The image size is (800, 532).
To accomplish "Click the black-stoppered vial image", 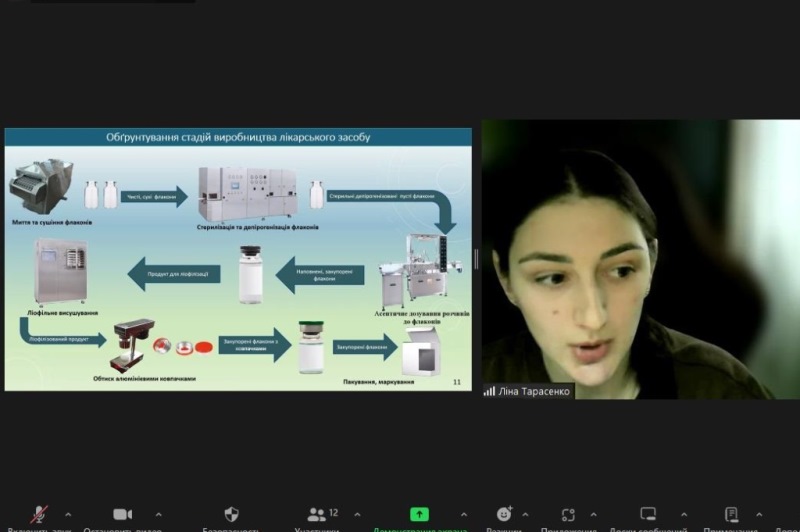I will point(251,274).
